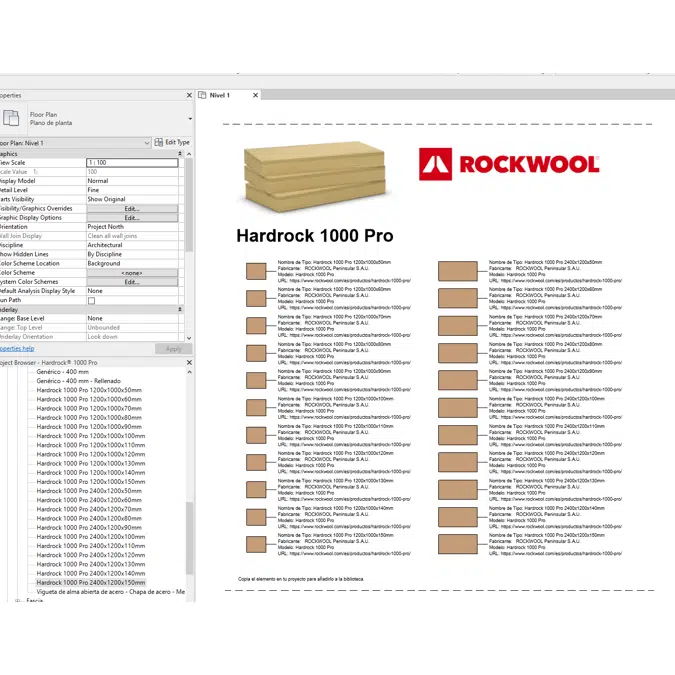Close the Project Browser panel
675x675 pixels.
(189, 362)
